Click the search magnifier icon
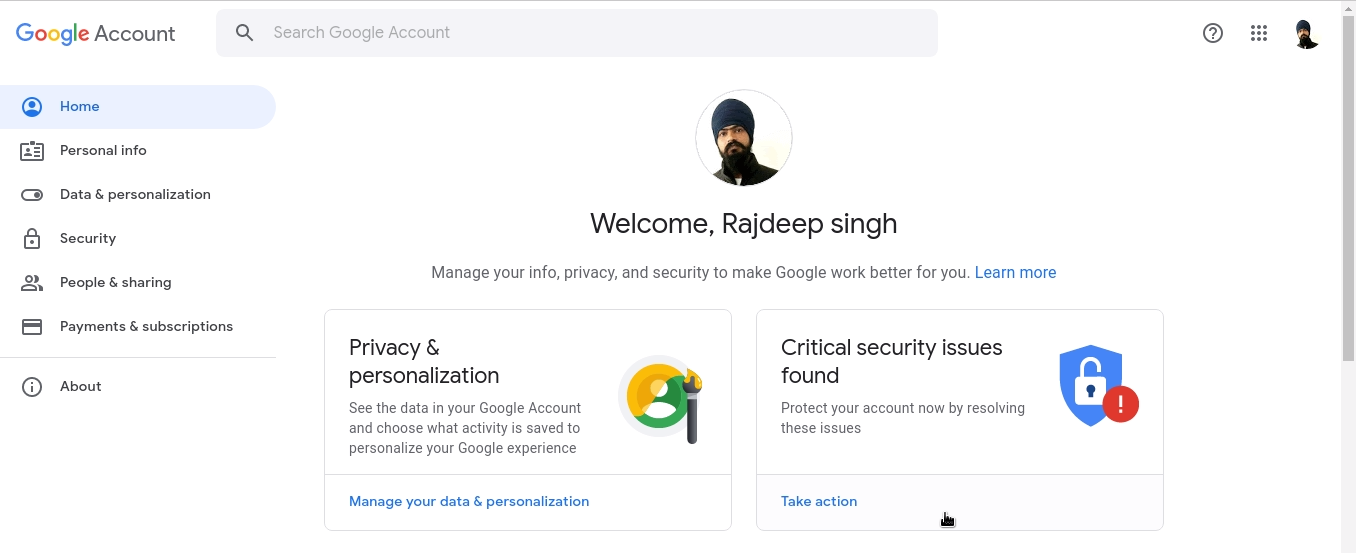The width and height of the screenshot is (1356, 553). [x=245, y=33]
